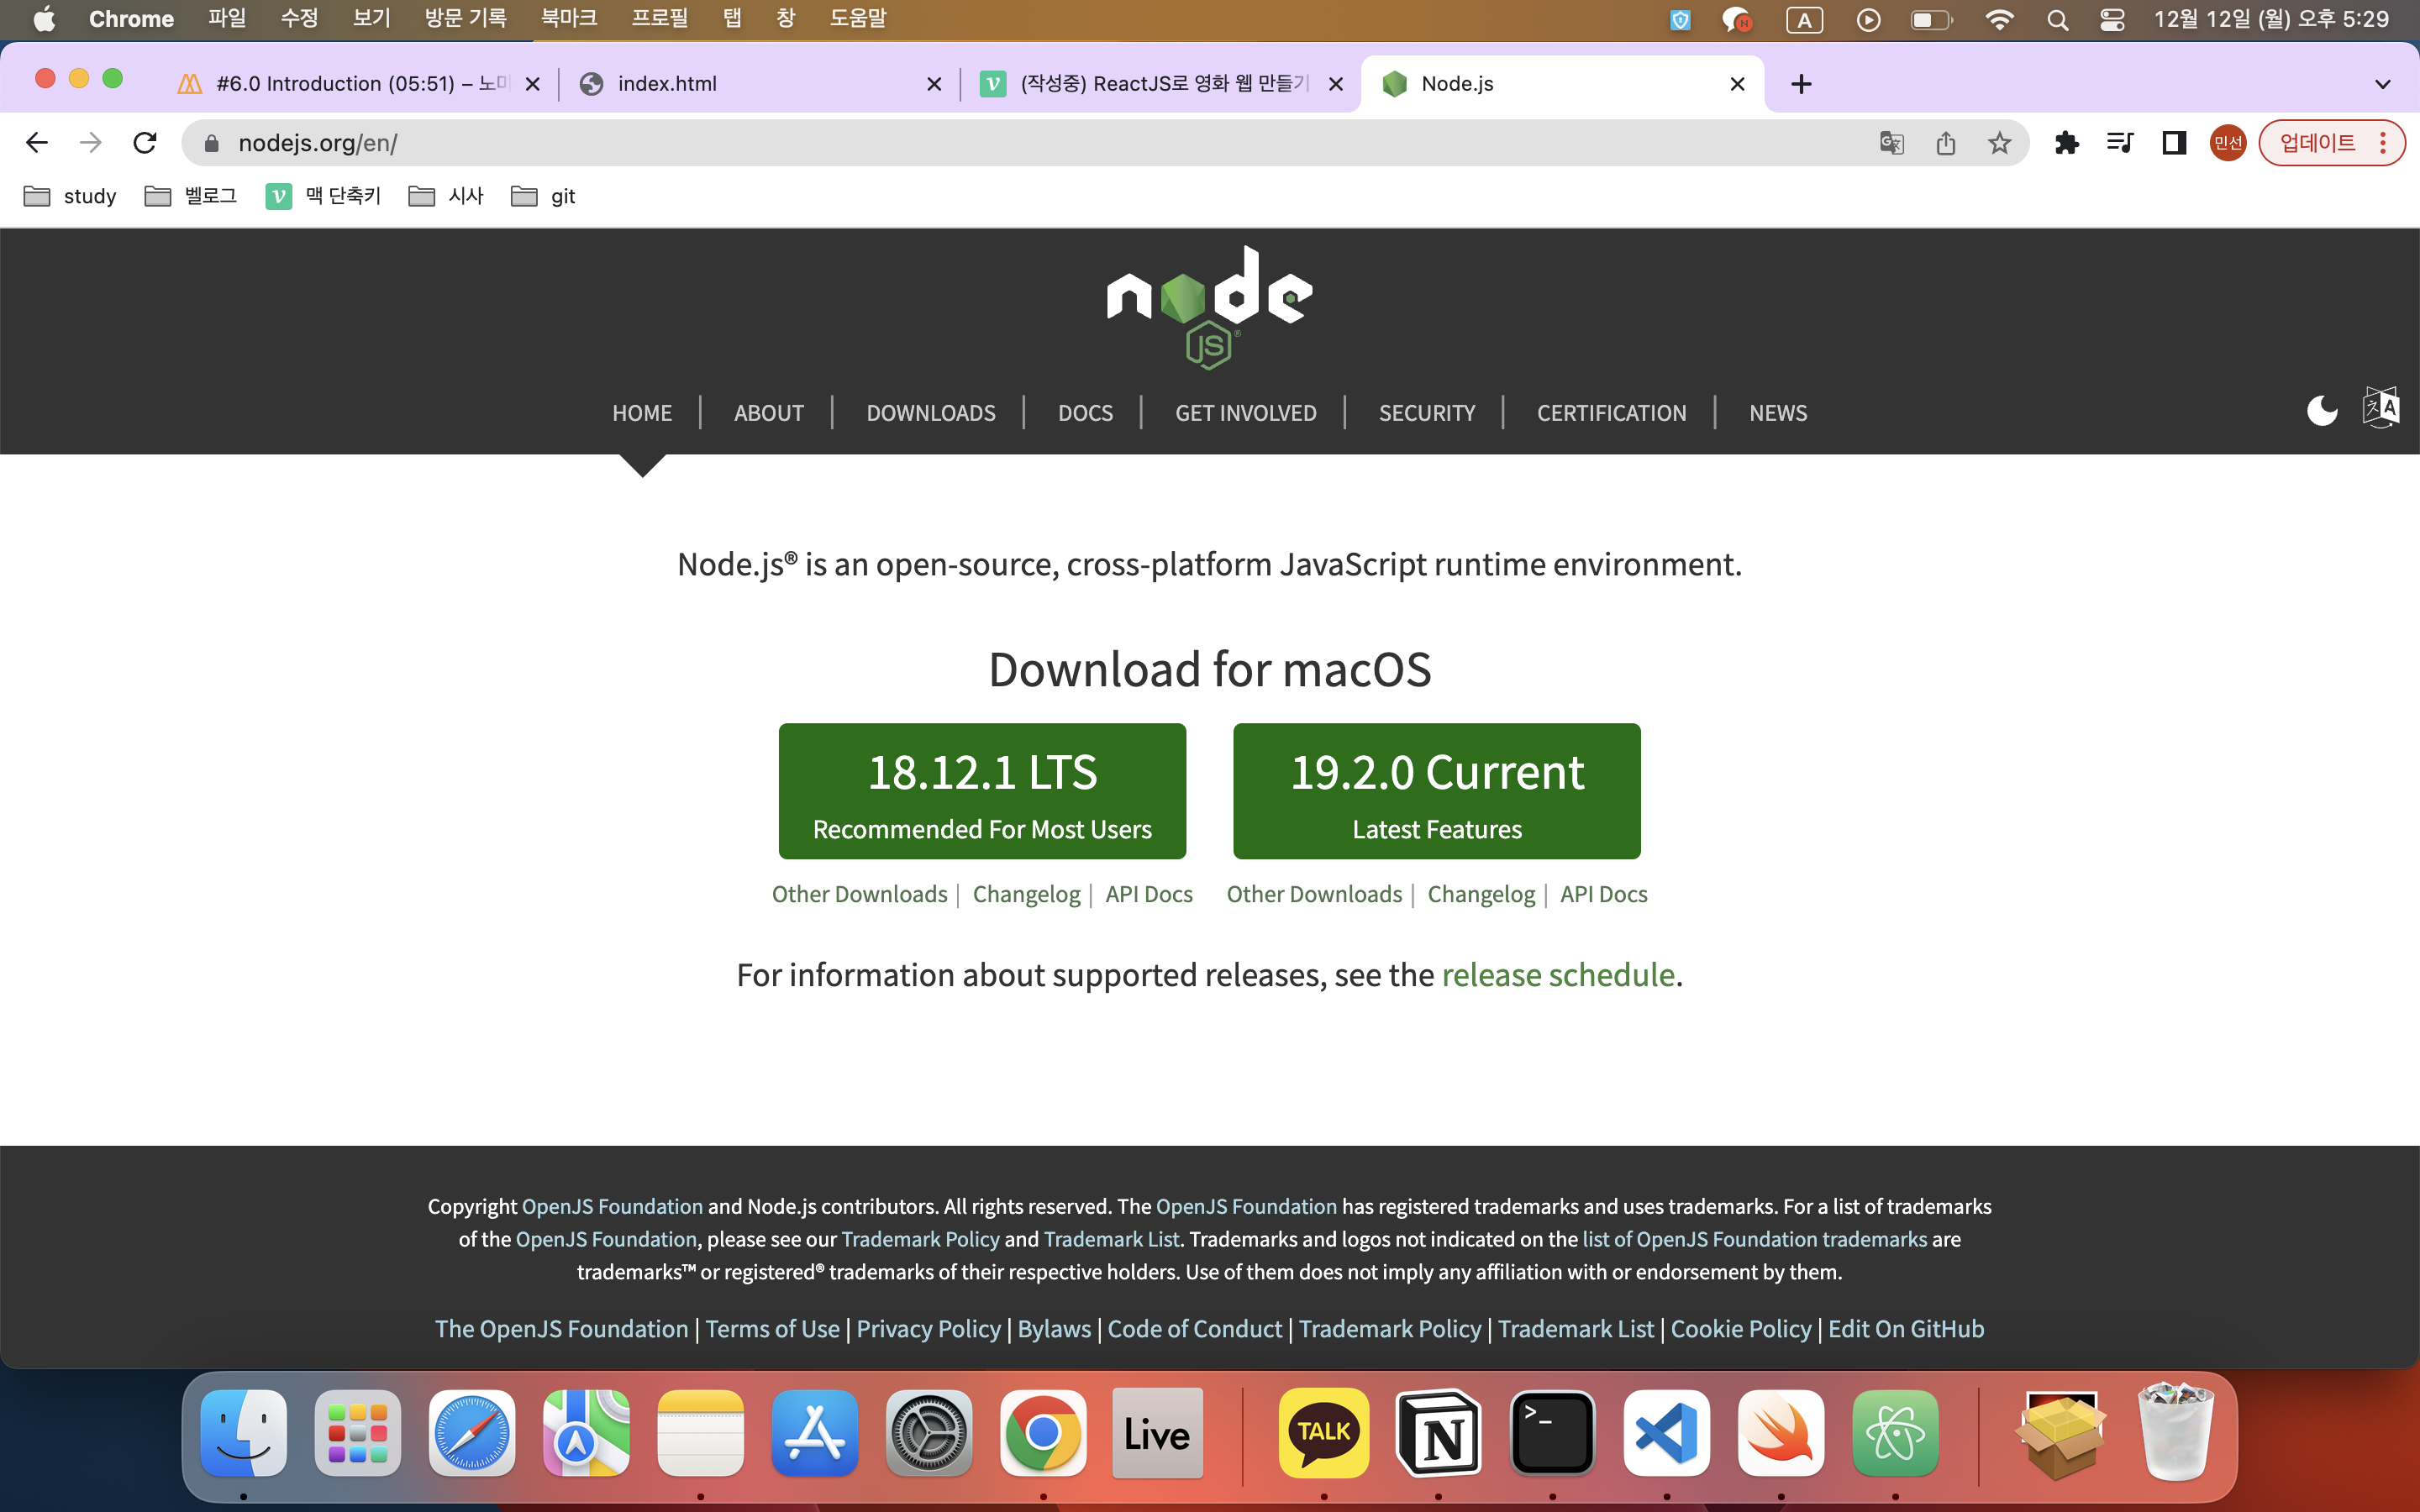Open System Preferences from the Dock
Viewport: 2420px width, 1512px height.
928,1433
